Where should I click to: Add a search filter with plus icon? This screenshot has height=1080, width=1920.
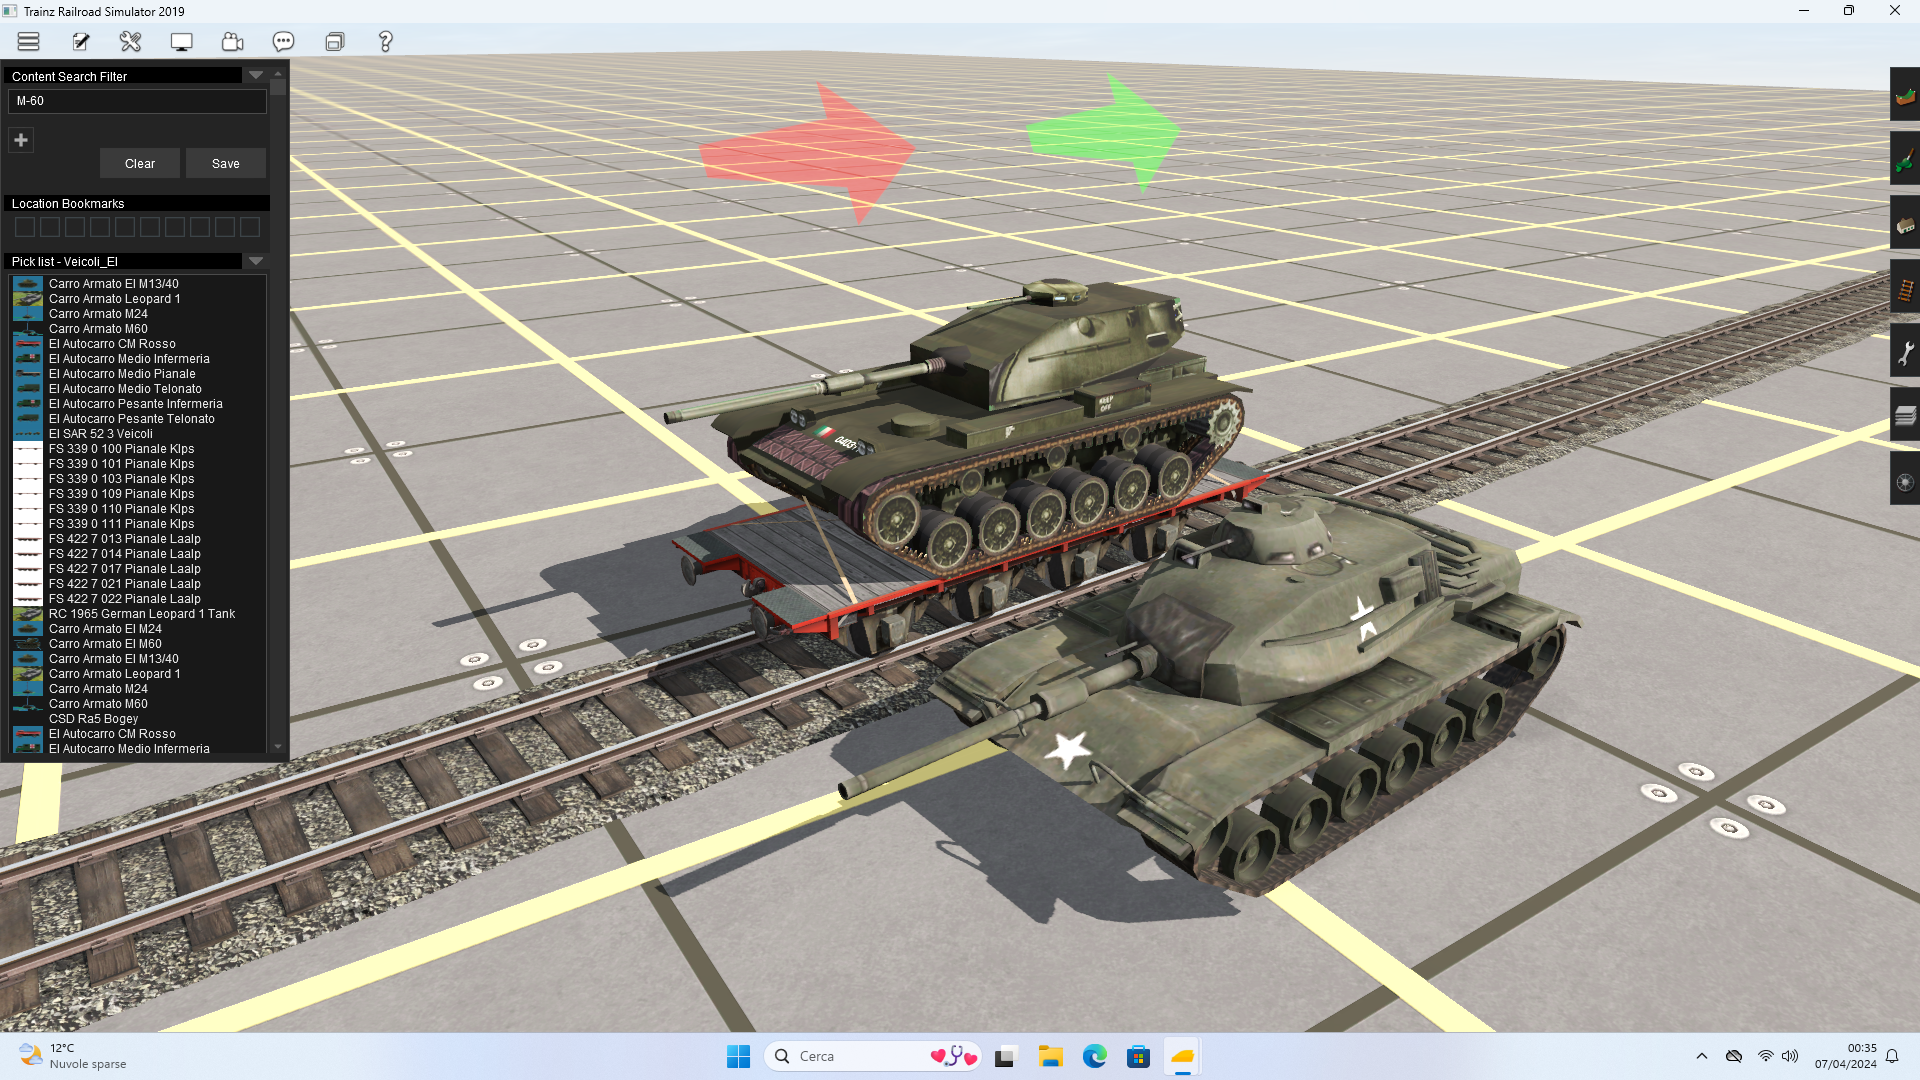coord(21,140)
